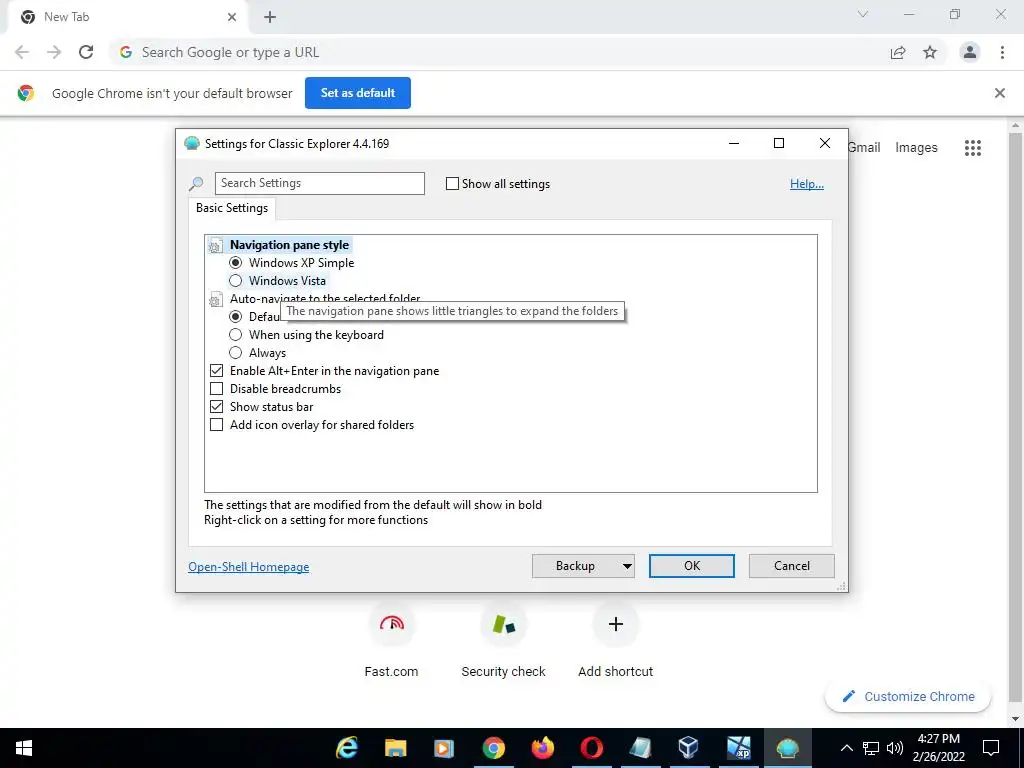1024x768 pixels.
Task: Click the share page icon in Chrome
Action: (x=898, y=52)
